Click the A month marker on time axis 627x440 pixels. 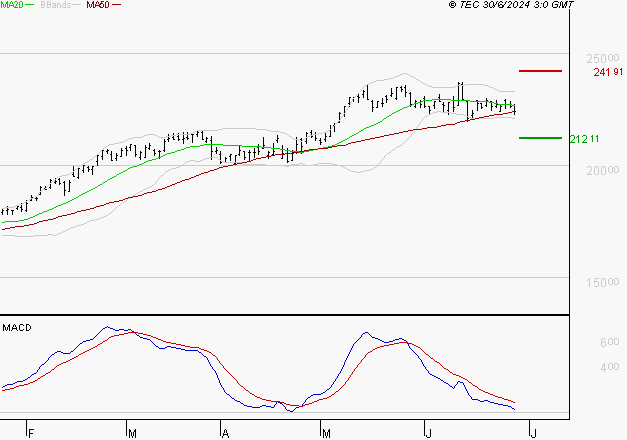click(226, 434)
